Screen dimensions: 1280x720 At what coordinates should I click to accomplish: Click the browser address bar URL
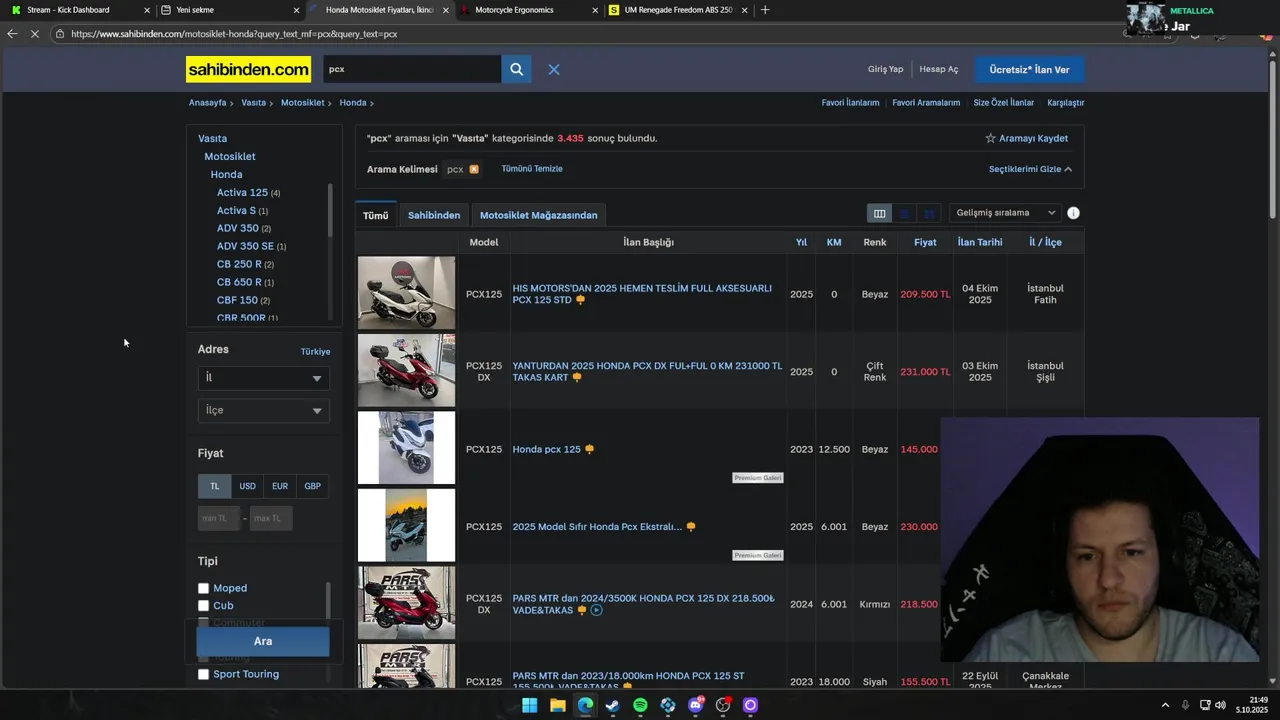pos(234,34)
